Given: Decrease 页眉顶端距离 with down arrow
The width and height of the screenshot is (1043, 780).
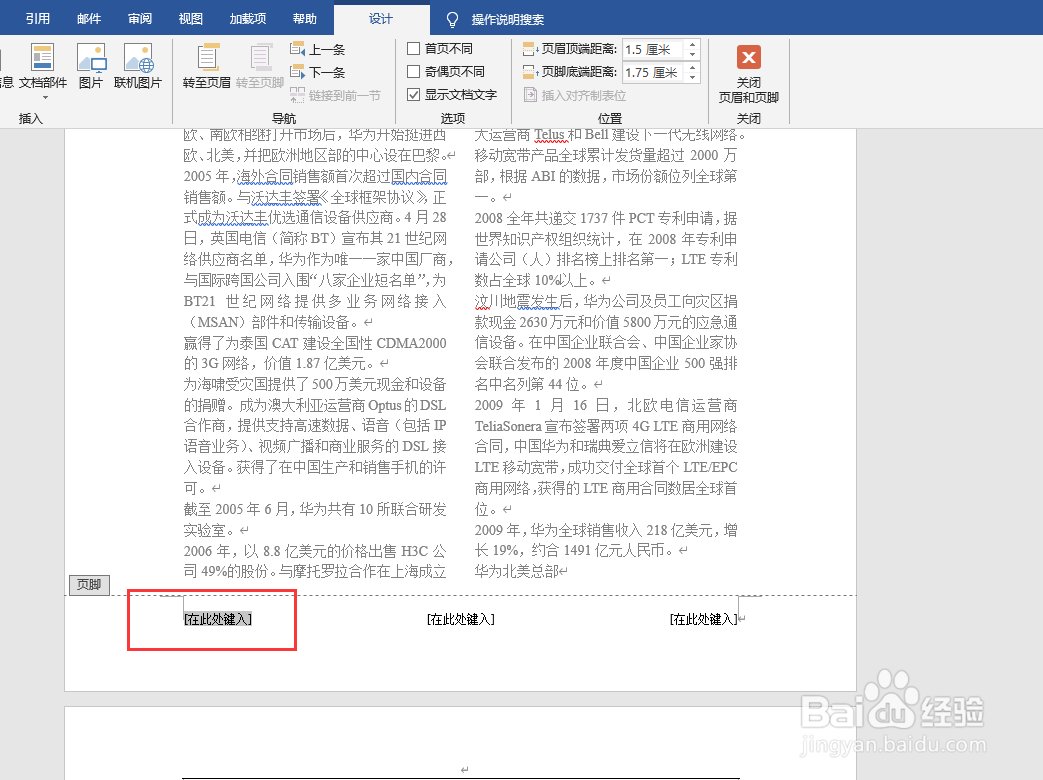Looking at the screenshot, I should point(693,54).
